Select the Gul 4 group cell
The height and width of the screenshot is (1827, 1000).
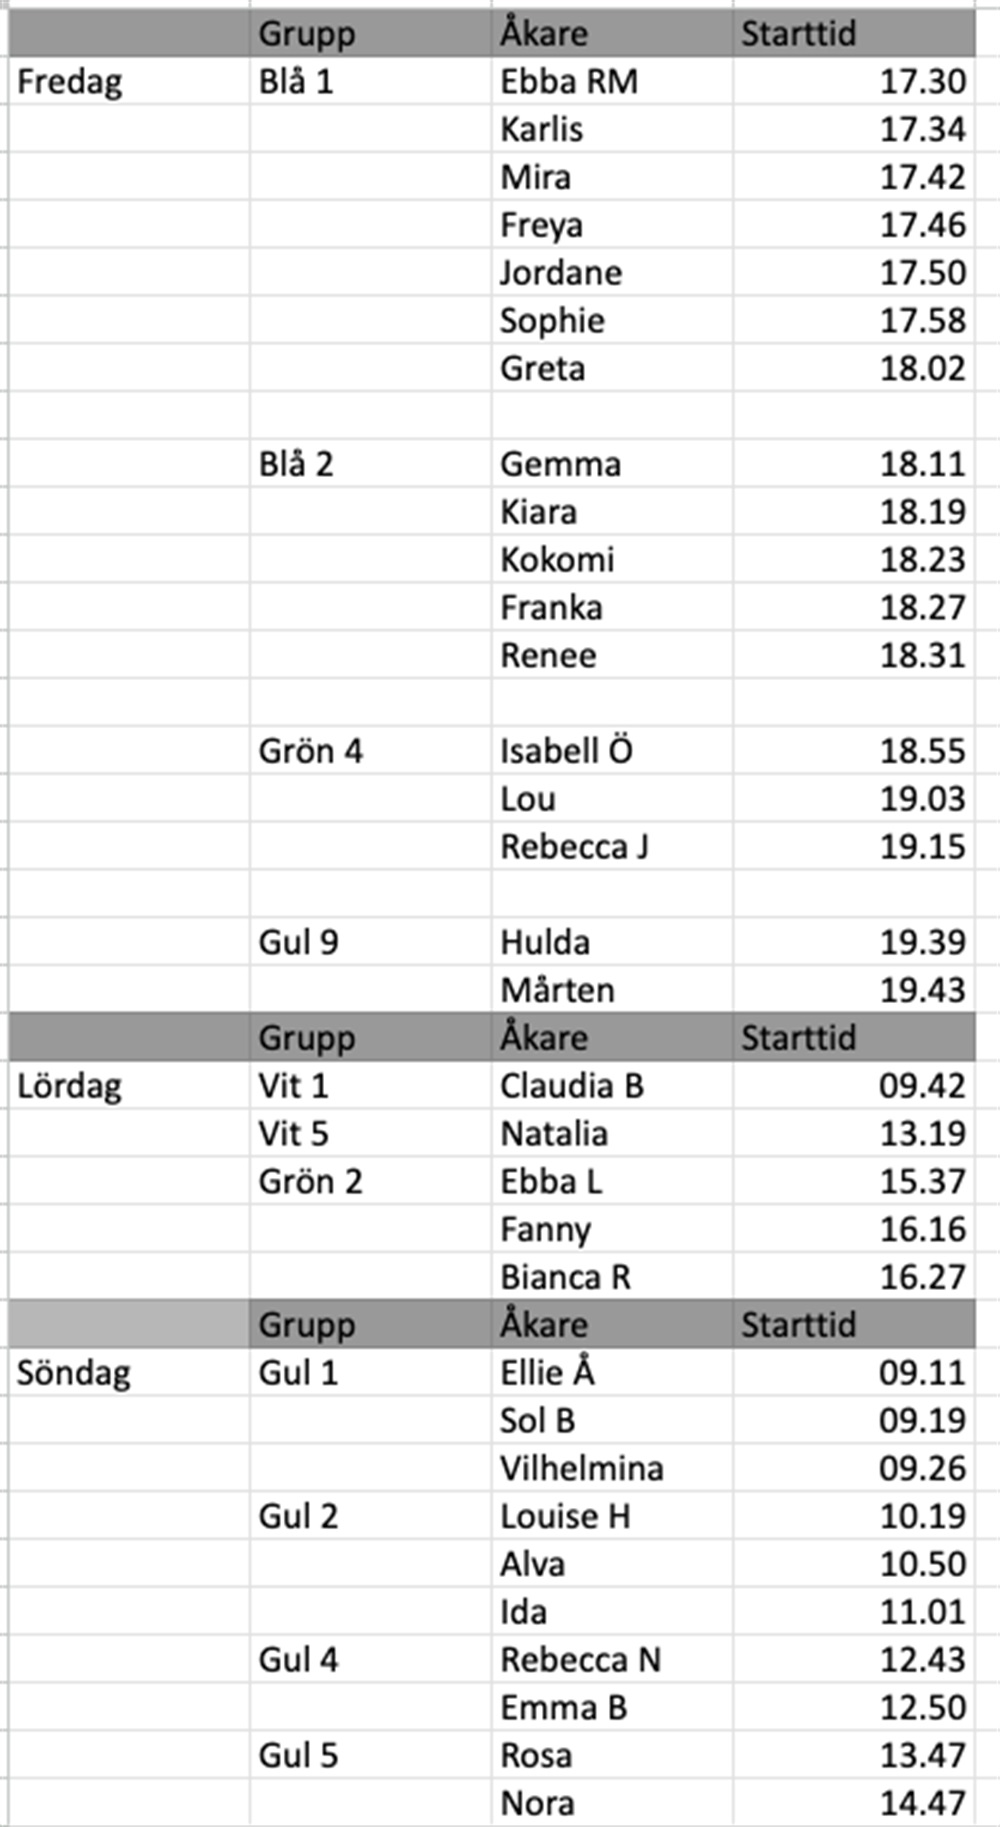click(298, 1661)
